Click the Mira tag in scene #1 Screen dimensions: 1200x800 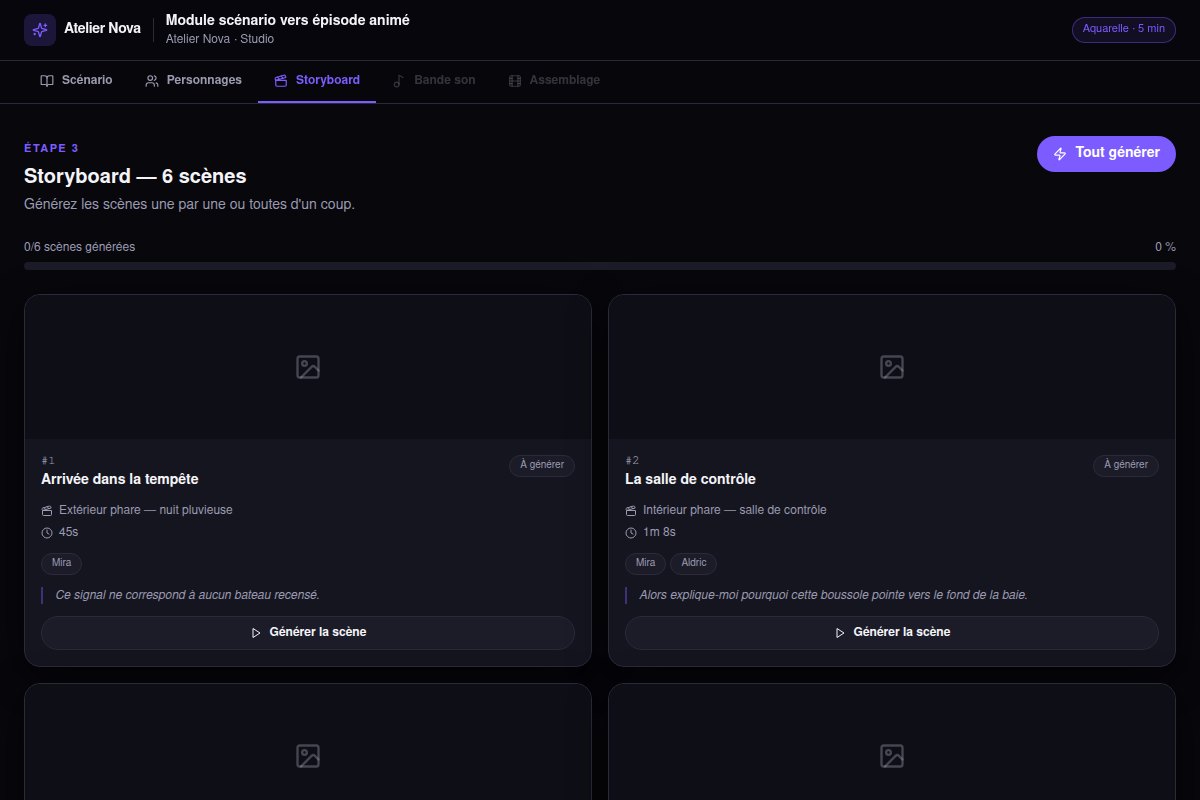click(x=62, y=563)
